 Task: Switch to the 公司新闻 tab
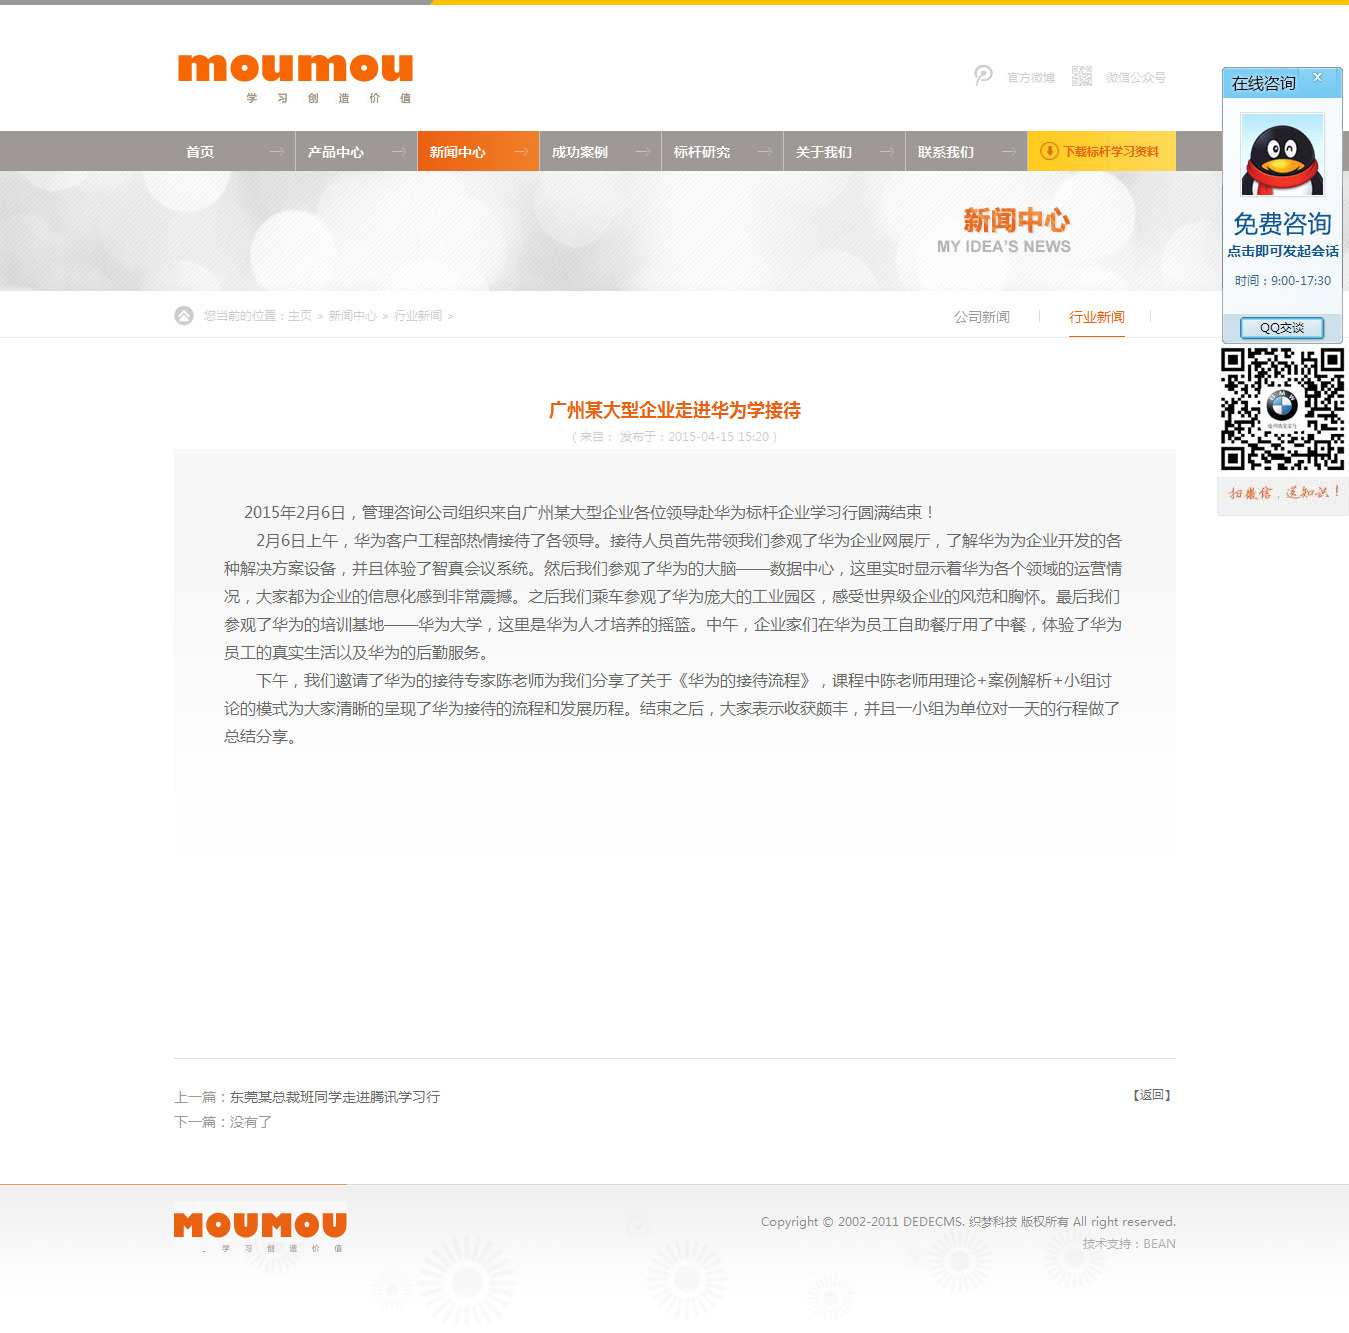(981, 317)
